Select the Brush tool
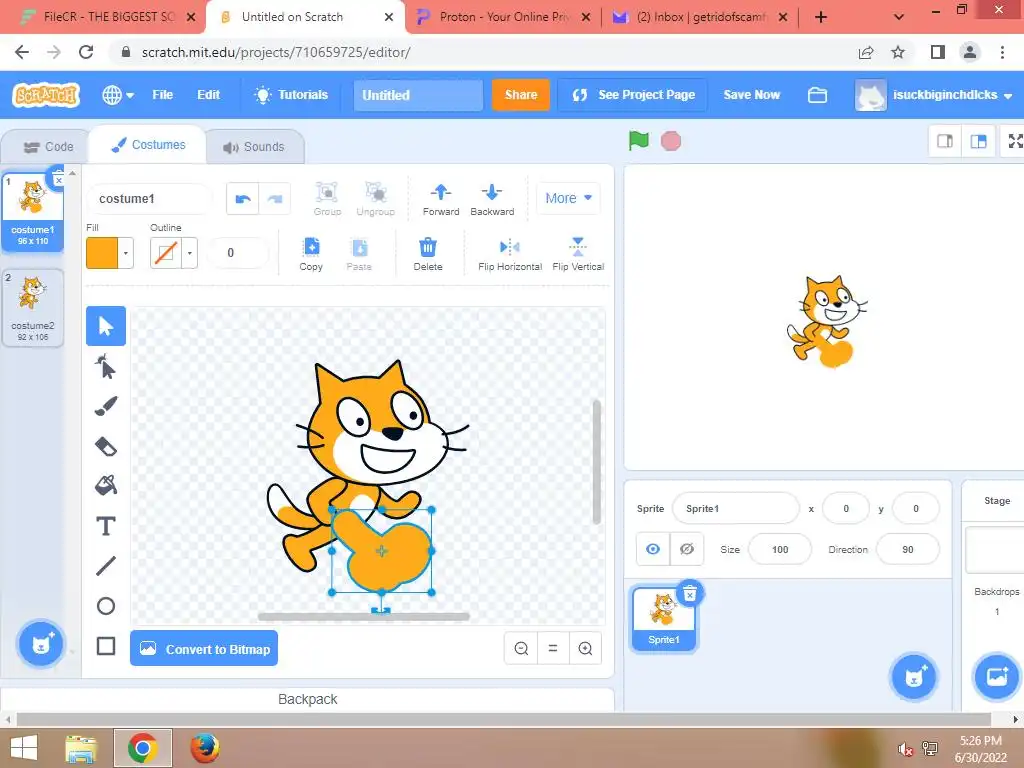1024x768 pixels. (x=106, y=406)
